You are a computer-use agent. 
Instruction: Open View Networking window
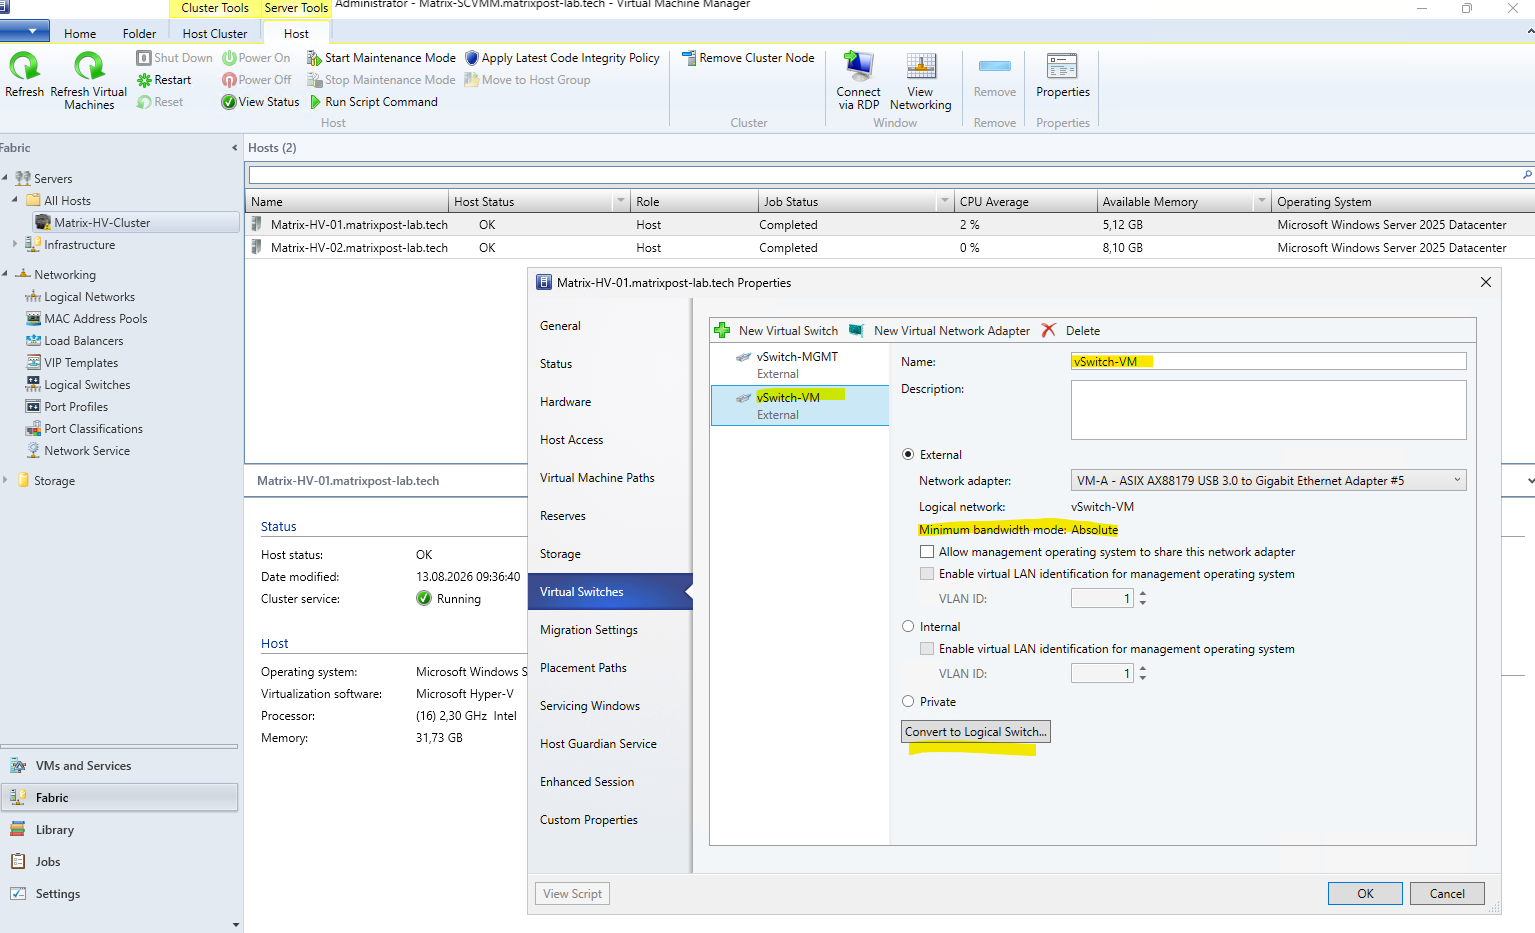pyautogui.click(x=920, y=80)
